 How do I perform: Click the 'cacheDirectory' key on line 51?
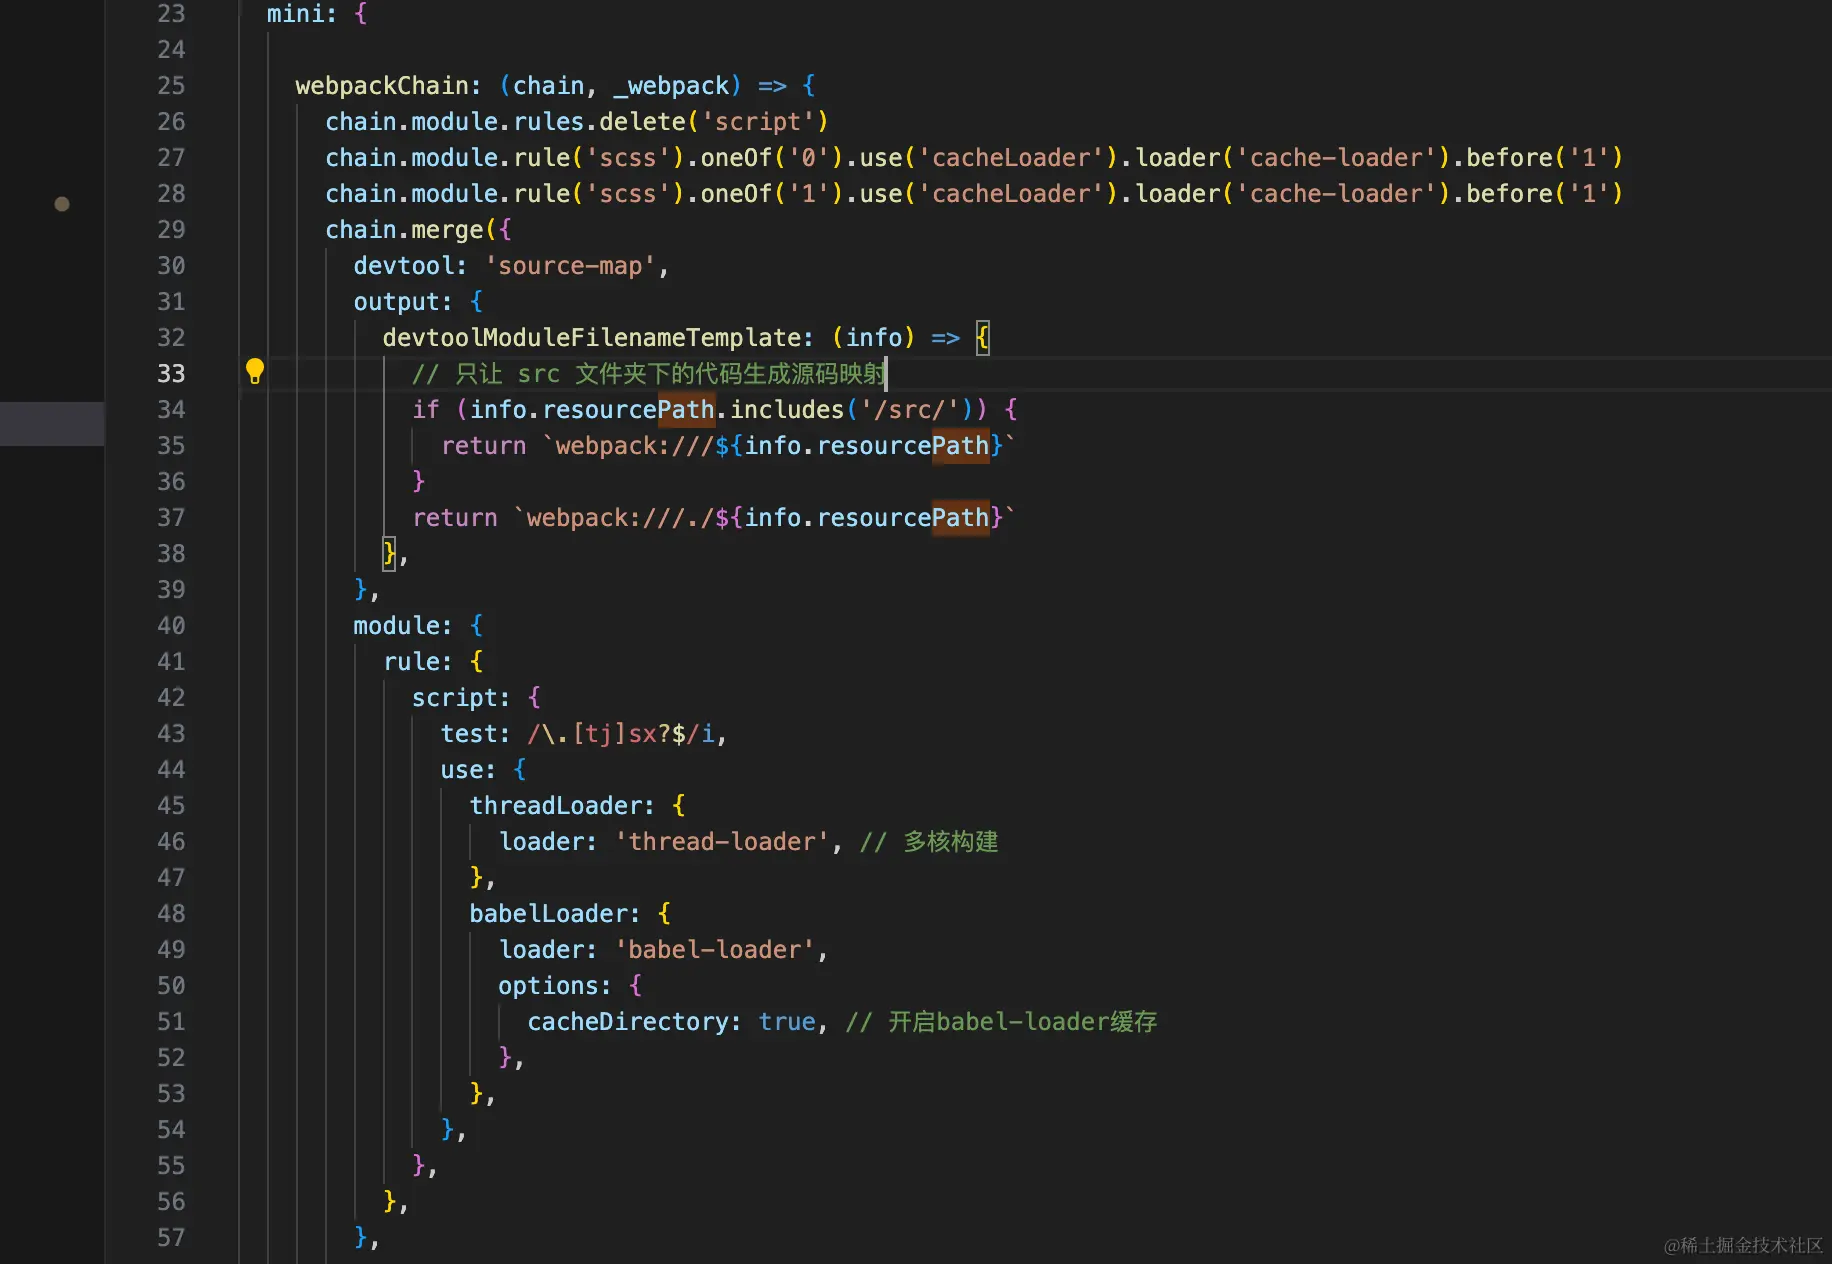628,1022
